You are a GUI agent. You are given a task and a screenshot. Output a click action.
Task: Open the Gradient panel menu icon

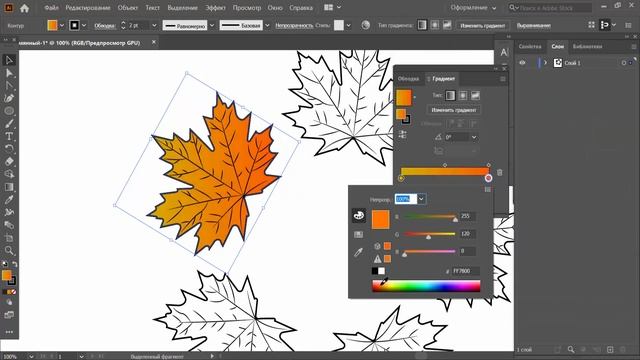click(503, 79)
